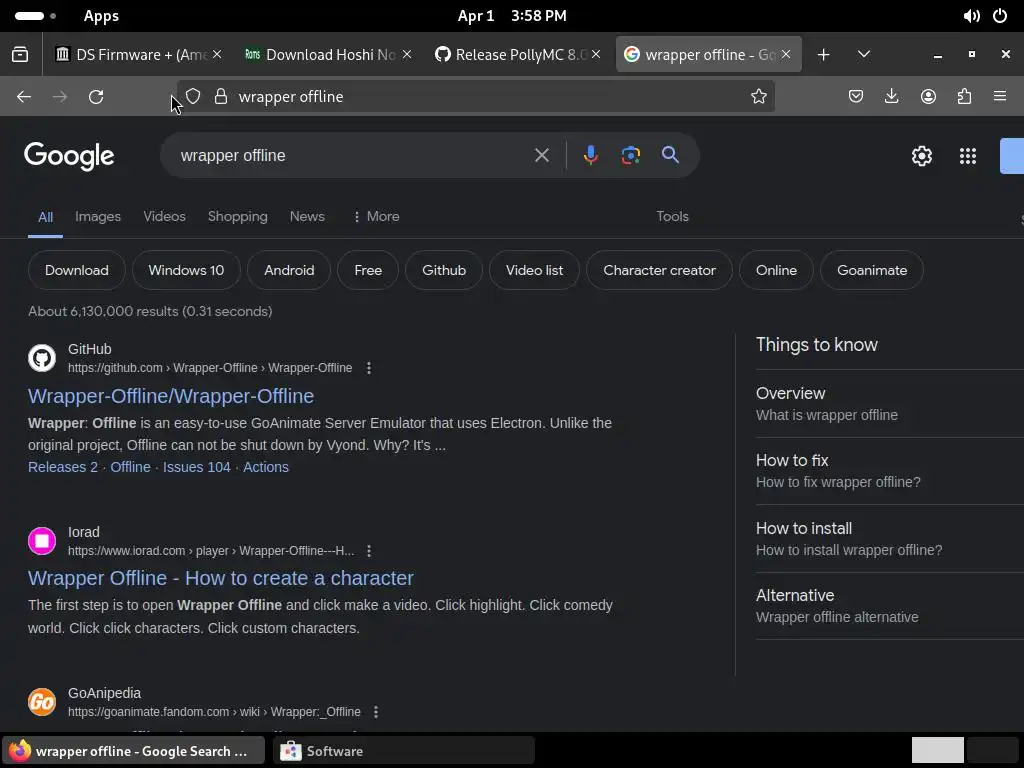Open the Actions sitelink

click(x=266, y=467)
